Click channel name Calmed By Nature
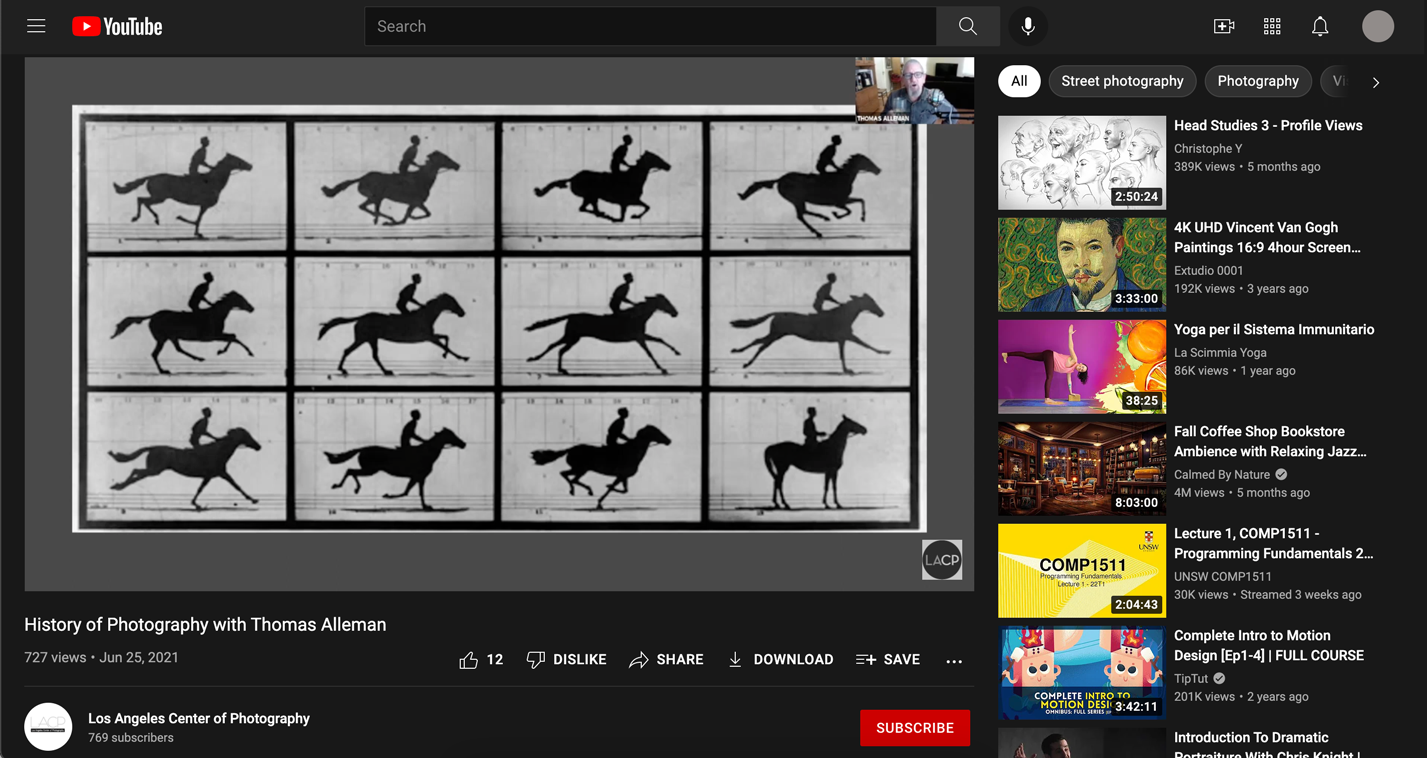Screen dimensions: 1427x758 (x=1222, y=475)
